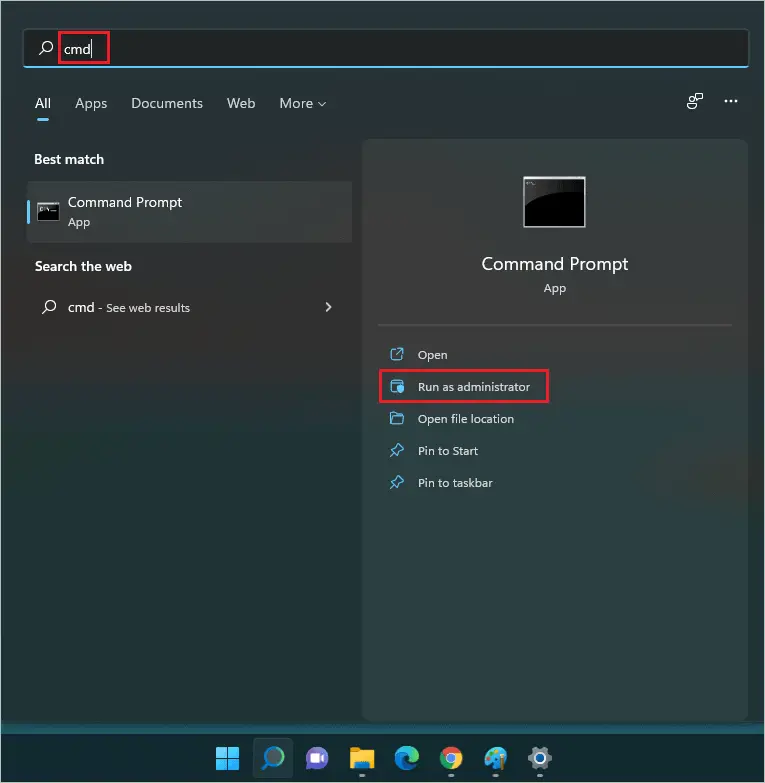Switch to the All tab
Screen dimensions: 765x783
(x=43, y=103)
